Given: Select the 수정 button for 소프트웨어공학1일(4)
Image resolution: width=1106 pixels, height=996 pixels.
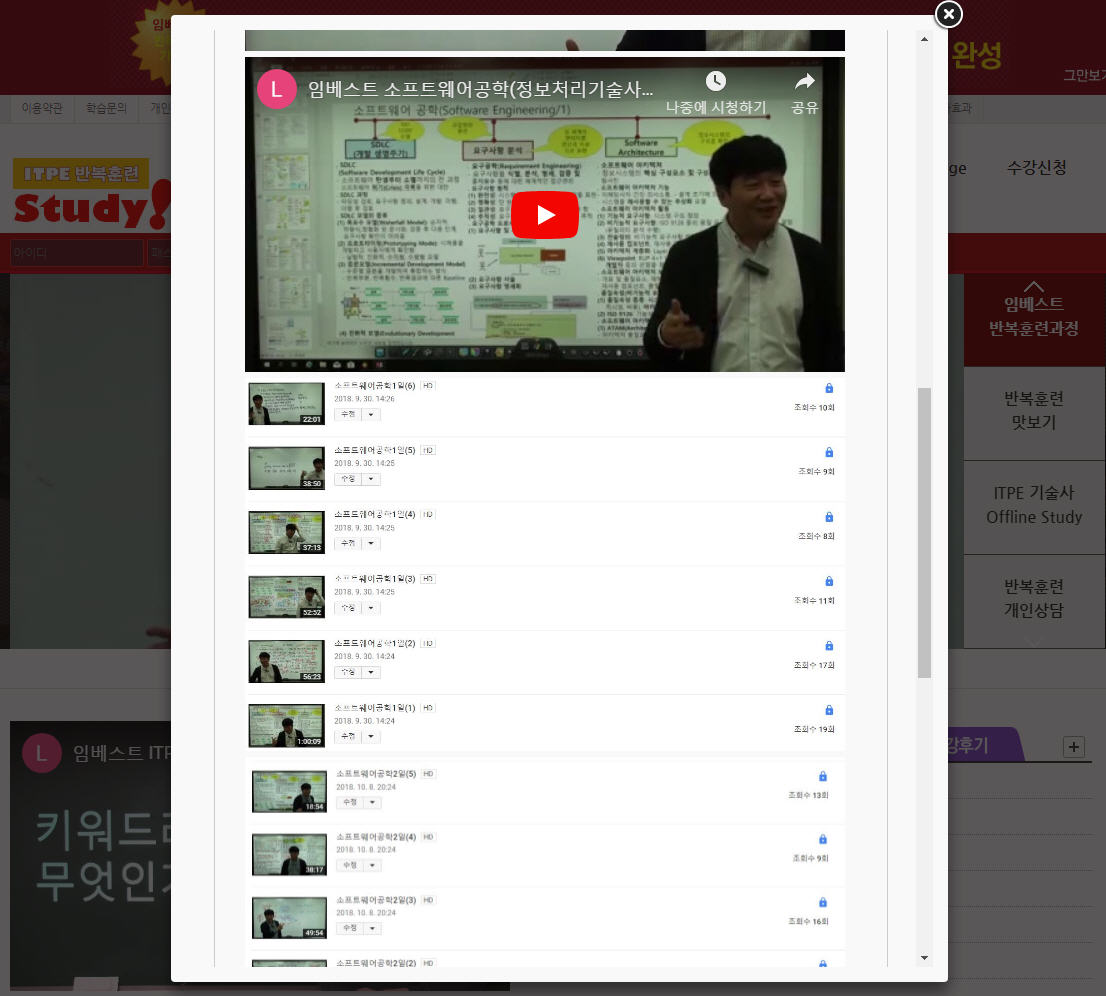Looking at the screenshot, I should tap(348, 543).
